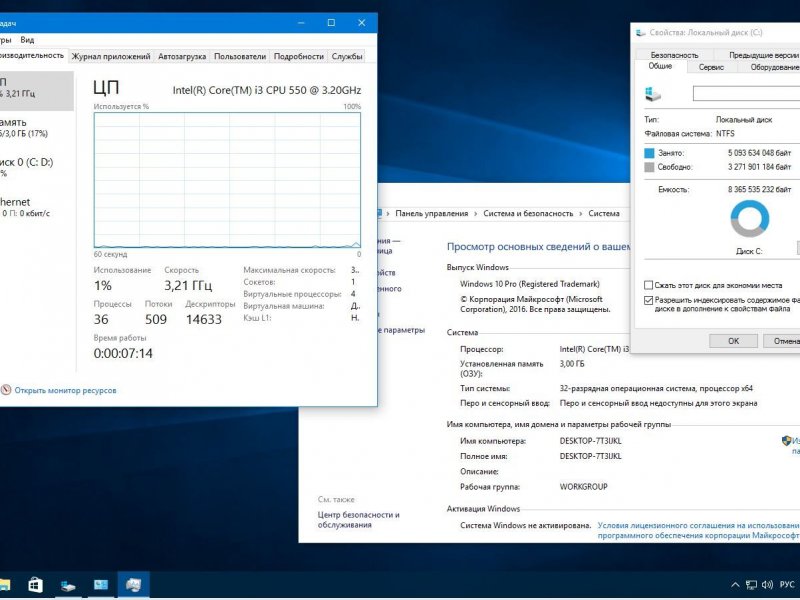The height and width of the screenshot is (600, 800).
Task: Expand arrow after Панель управления breadcrumb
Action: (x=476, y=213)
